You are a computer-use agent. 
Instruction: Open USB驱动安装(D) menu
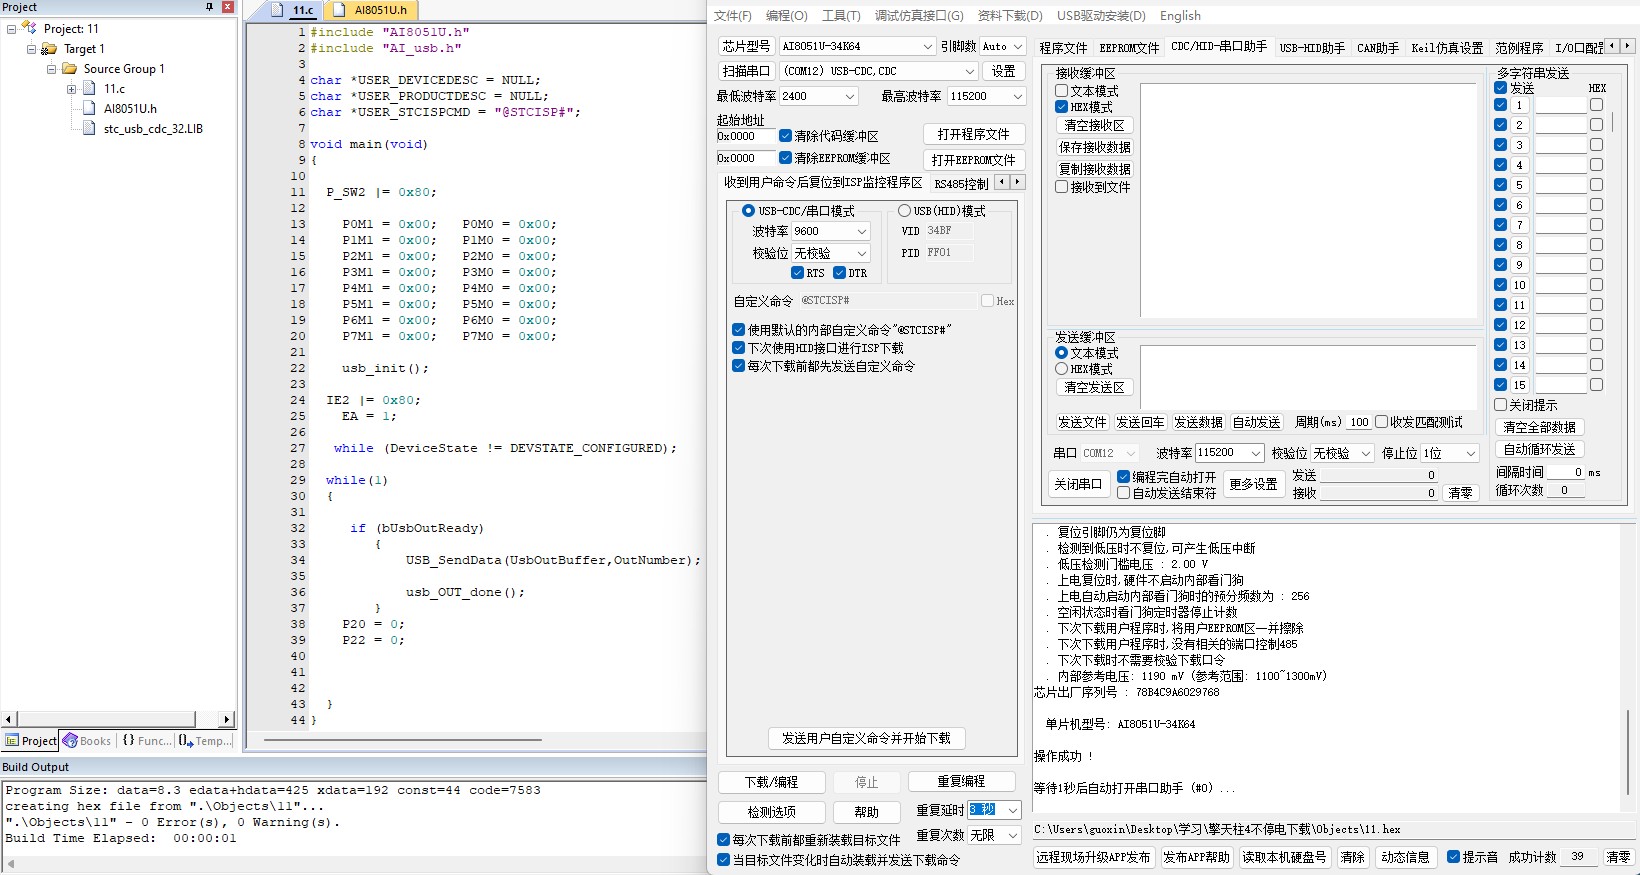pos(1101,16)
